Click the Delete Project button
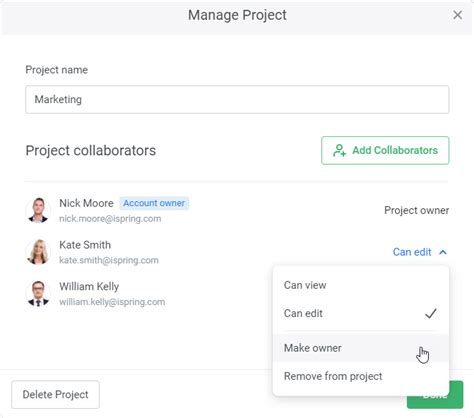Viewport: 474px width, 418px height. click(x=55, y=395)
